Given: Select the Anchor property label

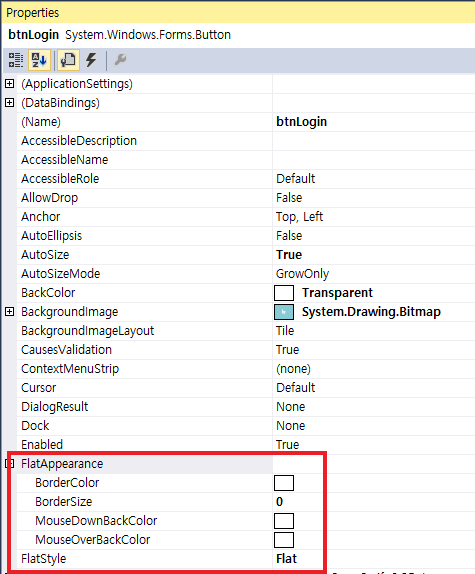Looking at the screenshot, I should point(41,217).
